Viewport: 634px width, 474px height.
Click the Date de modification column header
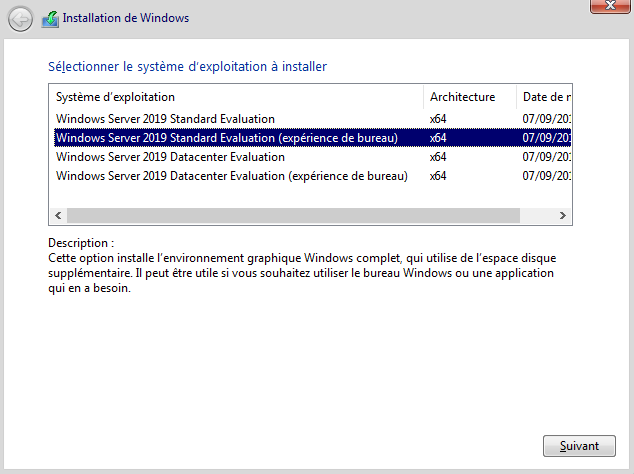[x=544, y=97]
